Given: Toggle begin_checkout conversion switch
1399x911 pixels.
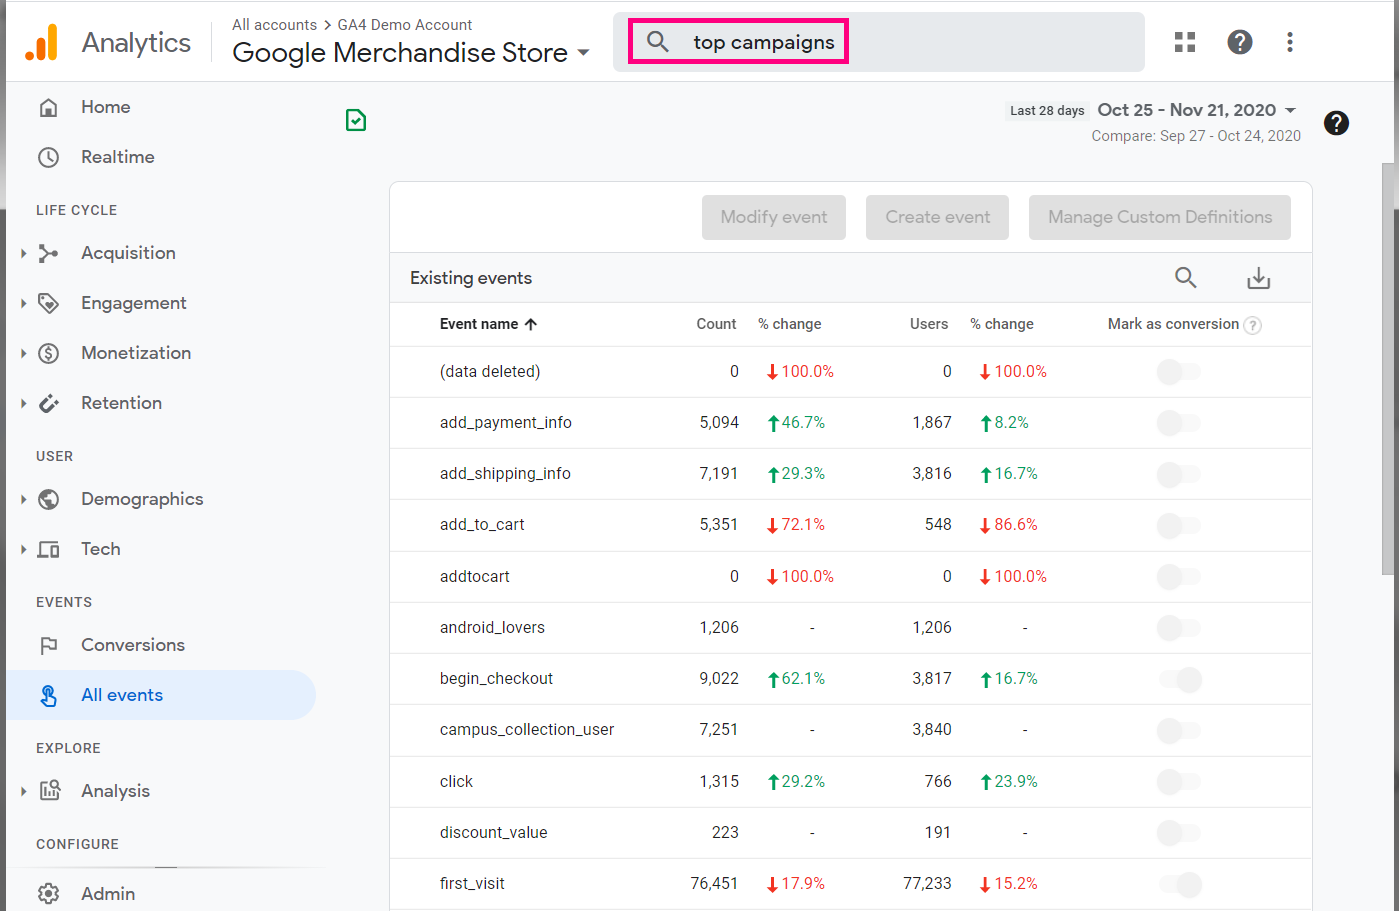Looking at the screenshot, I should pos(1180,679).
